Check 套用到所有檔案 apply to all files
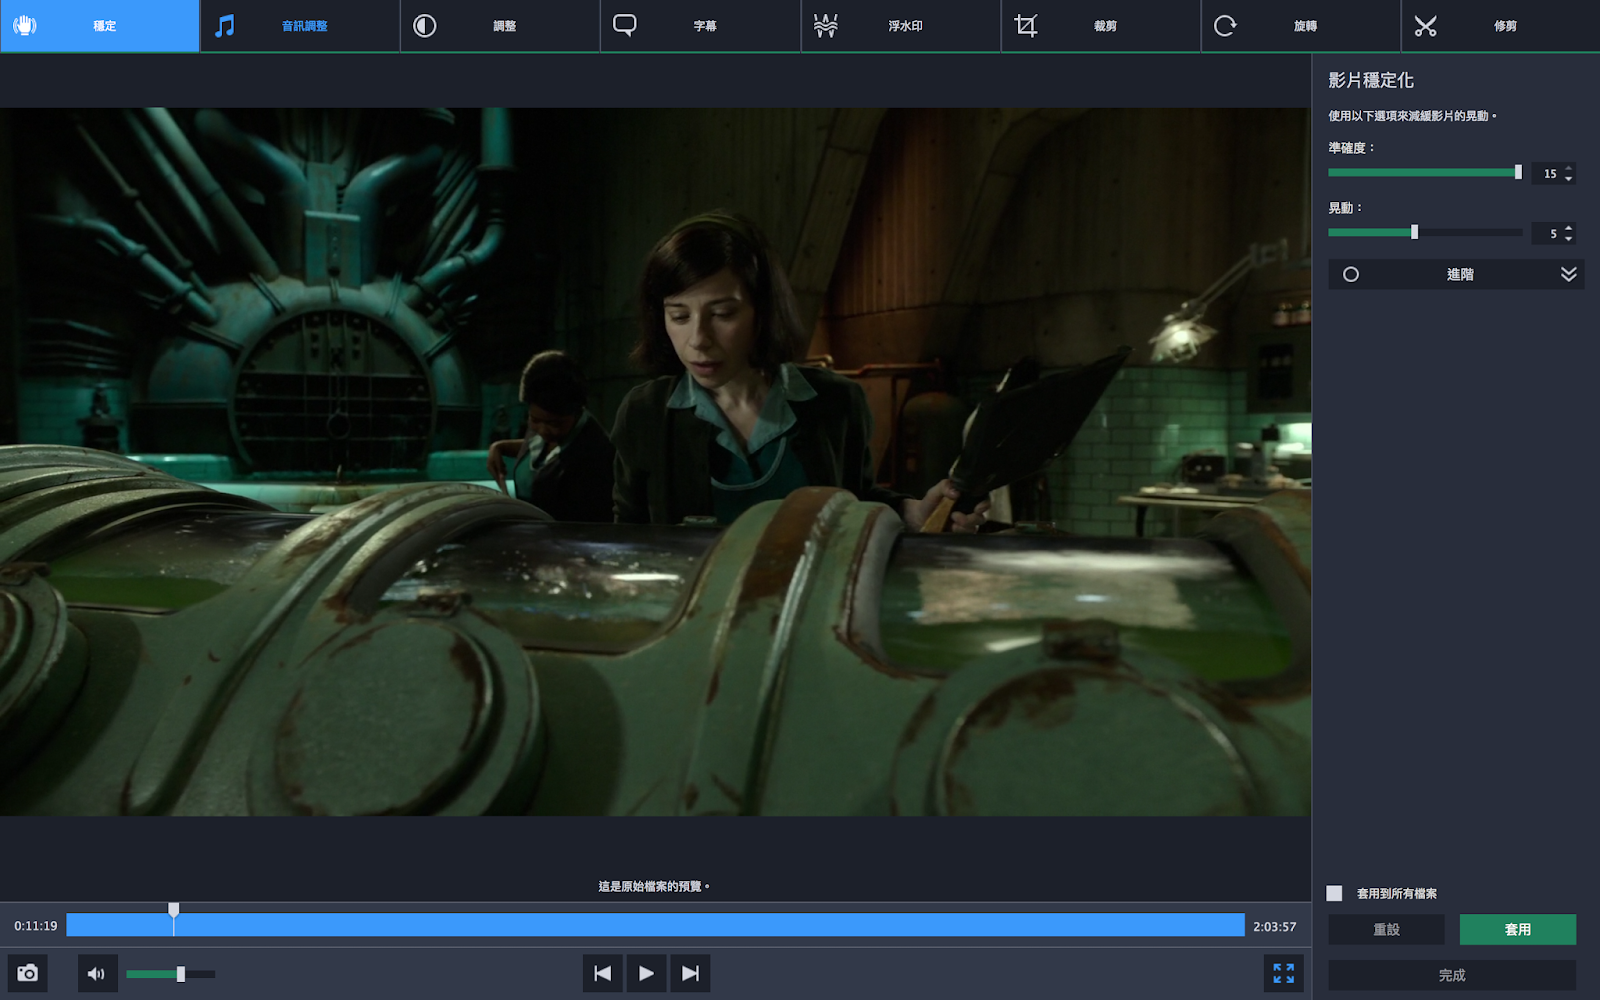The image size is (1600, 1000). click(x=1335, y=893)
